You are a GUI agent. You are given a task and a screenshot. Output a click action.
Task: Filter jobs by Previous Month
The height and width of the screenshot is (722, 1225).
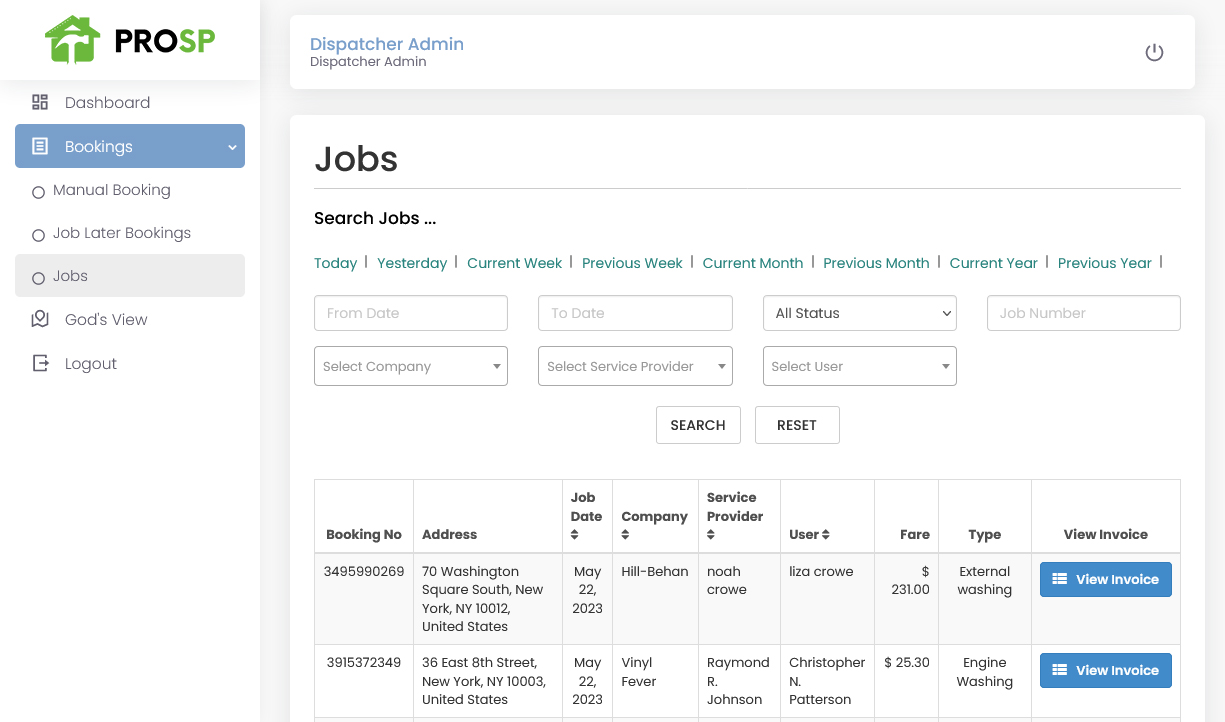876,263
